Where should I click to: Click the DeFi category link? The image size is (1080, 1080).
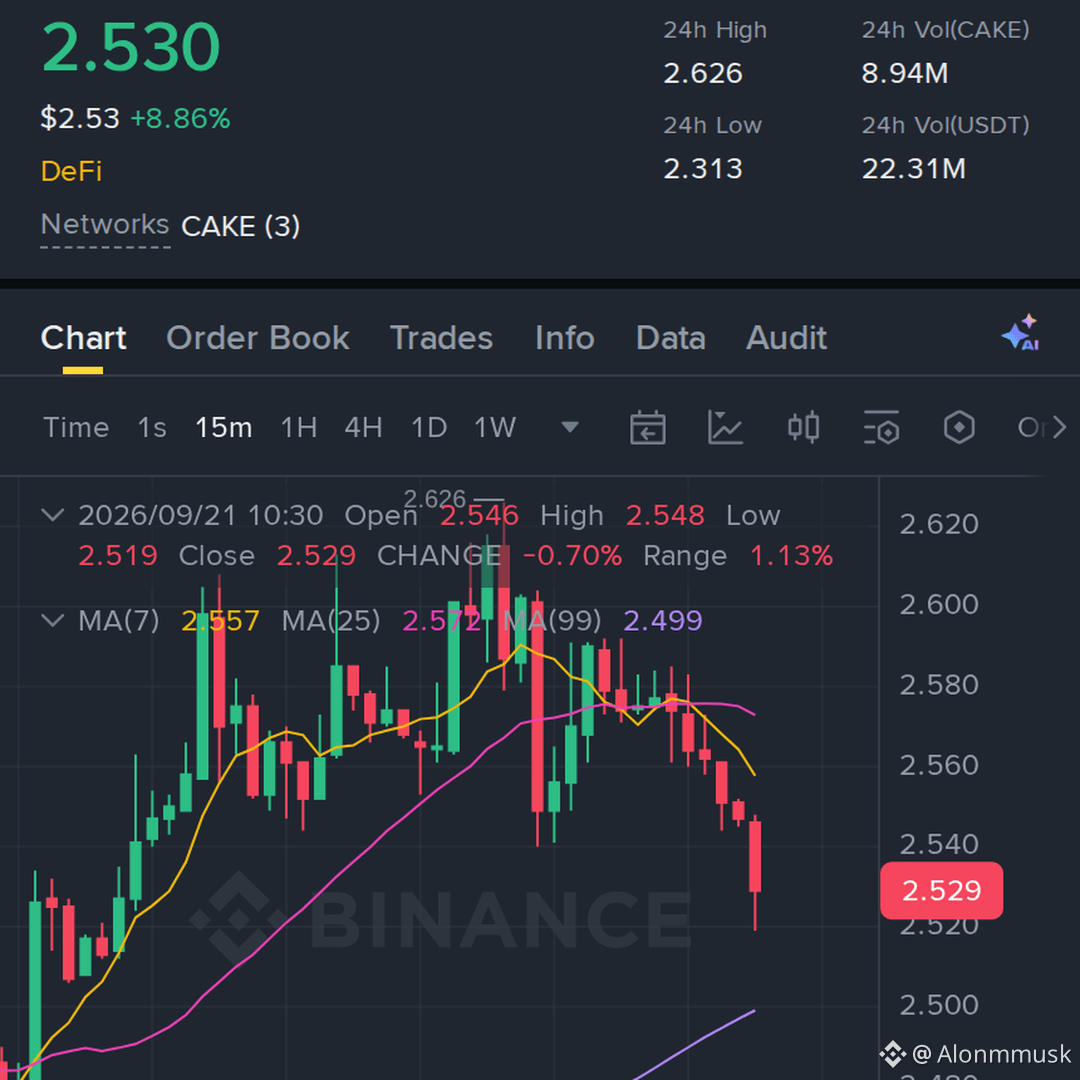point(71,171)
